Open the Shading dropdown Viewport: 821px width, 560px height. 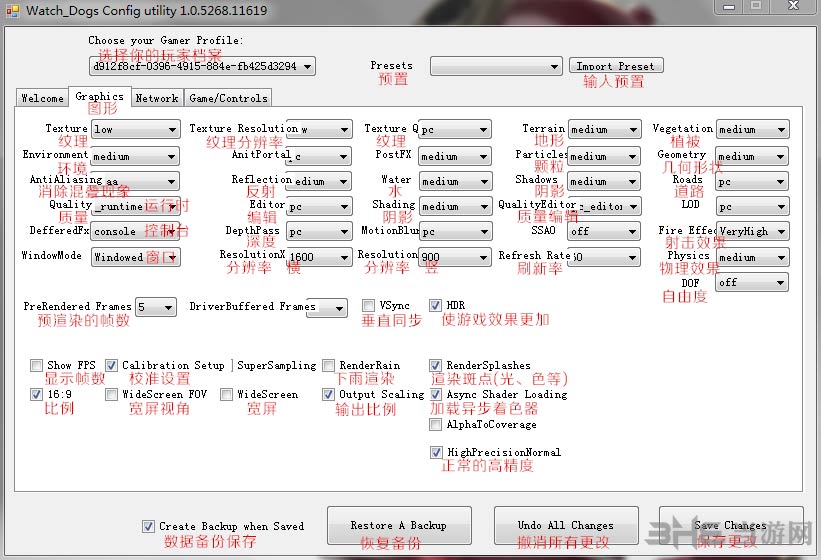point(455,207)
